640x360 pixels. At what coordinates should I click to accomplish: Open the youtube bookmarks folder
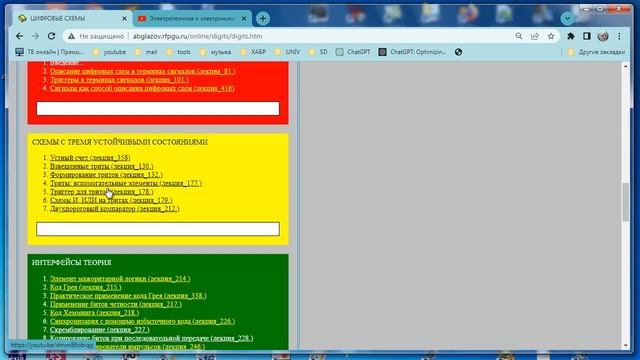coord(109,52)
